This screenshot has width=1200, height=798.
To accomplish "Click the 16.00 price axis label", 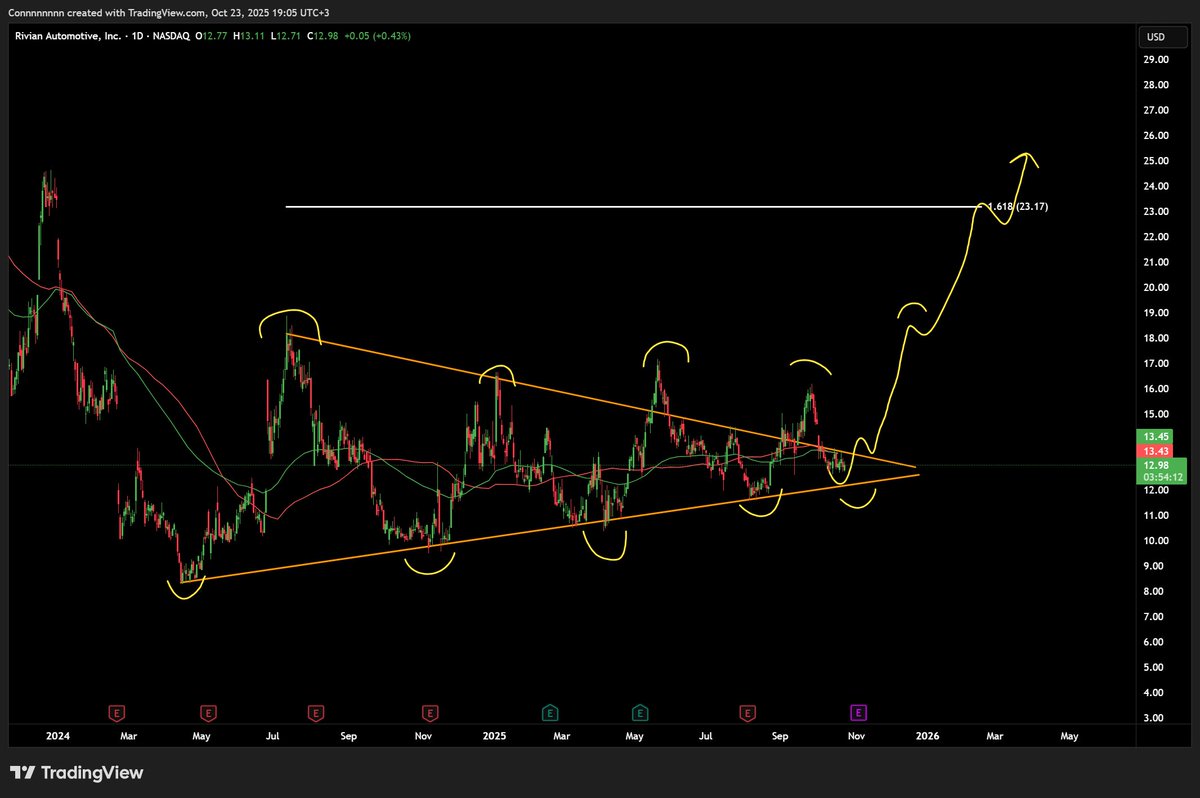I will (x=1156, y=389).
